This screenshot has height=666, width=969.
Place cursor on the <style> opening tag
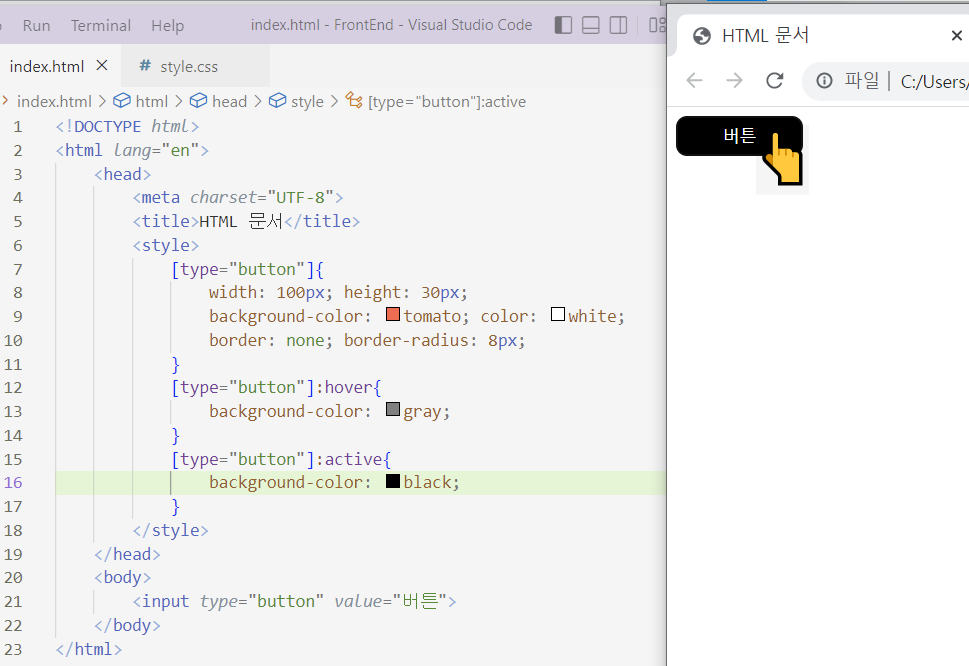(166, 245)
